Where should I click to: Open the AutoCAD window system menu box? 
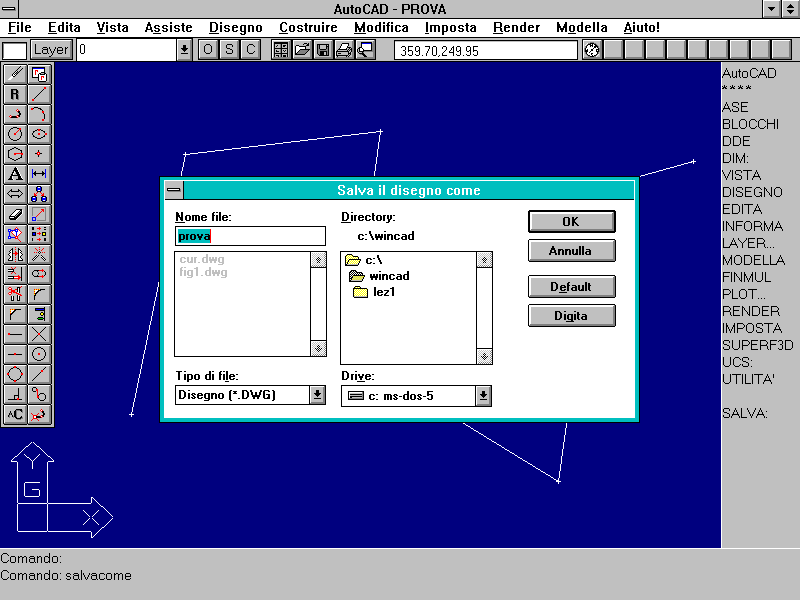[9, 9]
